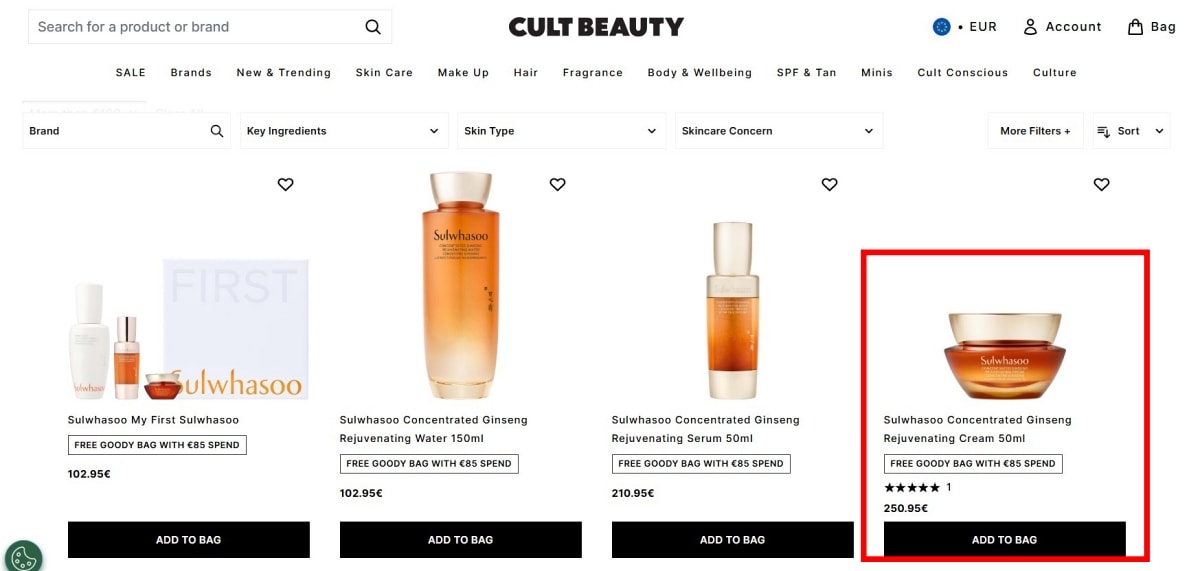The image size is (1200, 571).
Task: Favorite the Ginseng Rejuvenating Cream with heart
Action: point(1101,184)
